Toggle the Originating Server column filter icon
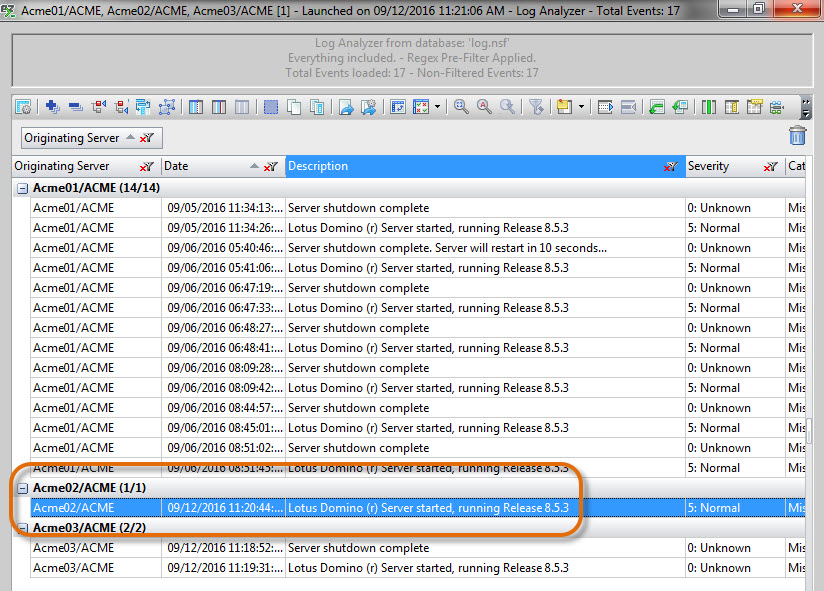This screenshot has height=591, width=824. 147,167
